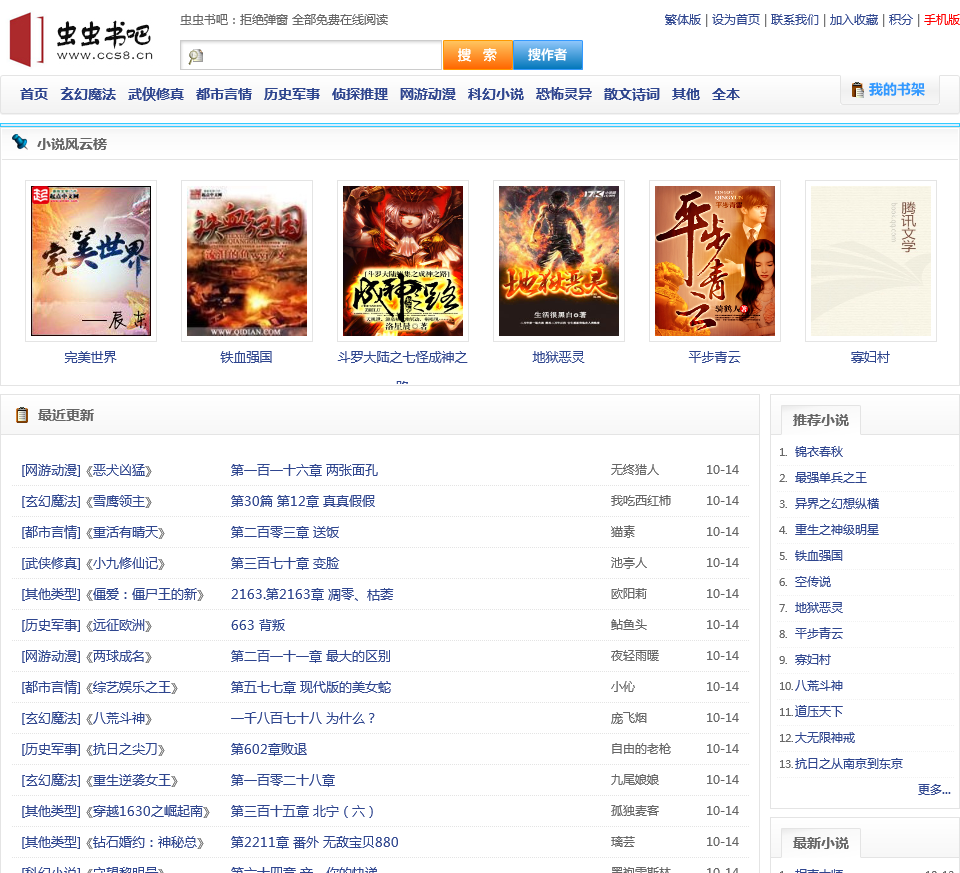
Task: Open chapter 第2211章 番外 无敌宝贝880
Action: (x=315, y=842)
